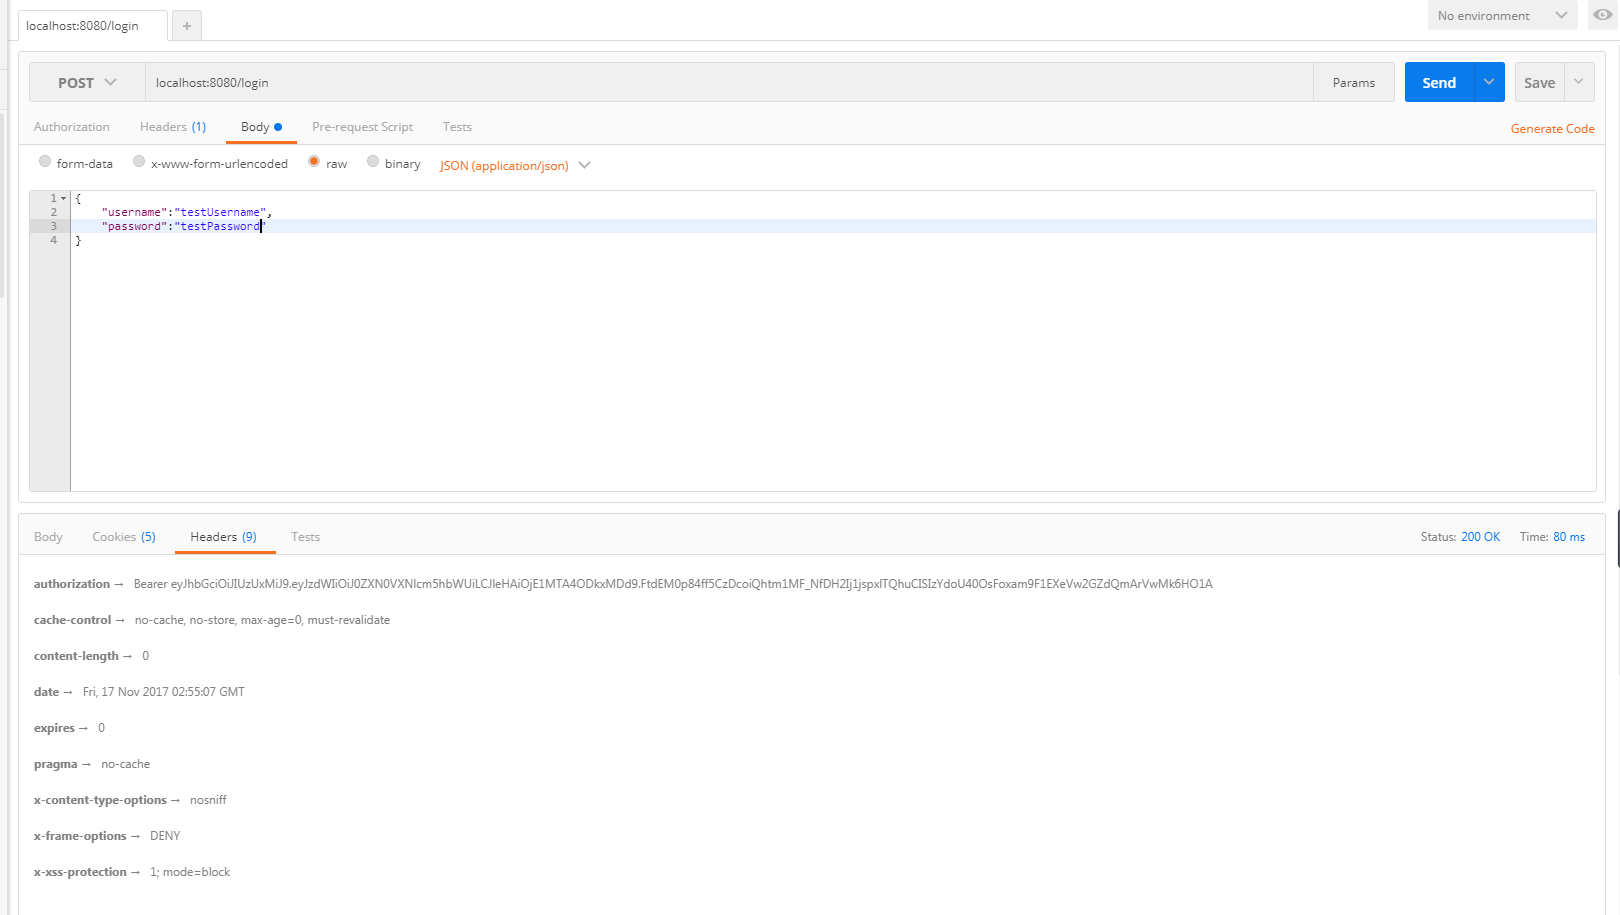Click the content-length header name

point(76,656)
